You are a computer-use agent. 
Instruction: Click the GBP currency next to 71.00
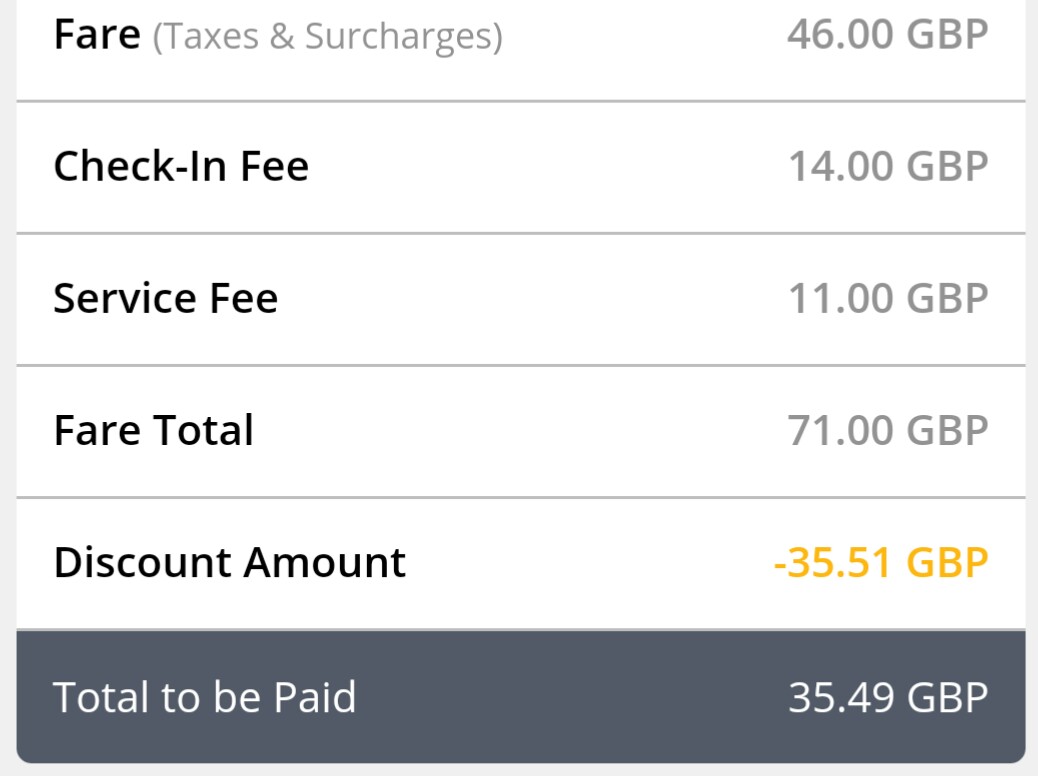[x=947, y=431]
